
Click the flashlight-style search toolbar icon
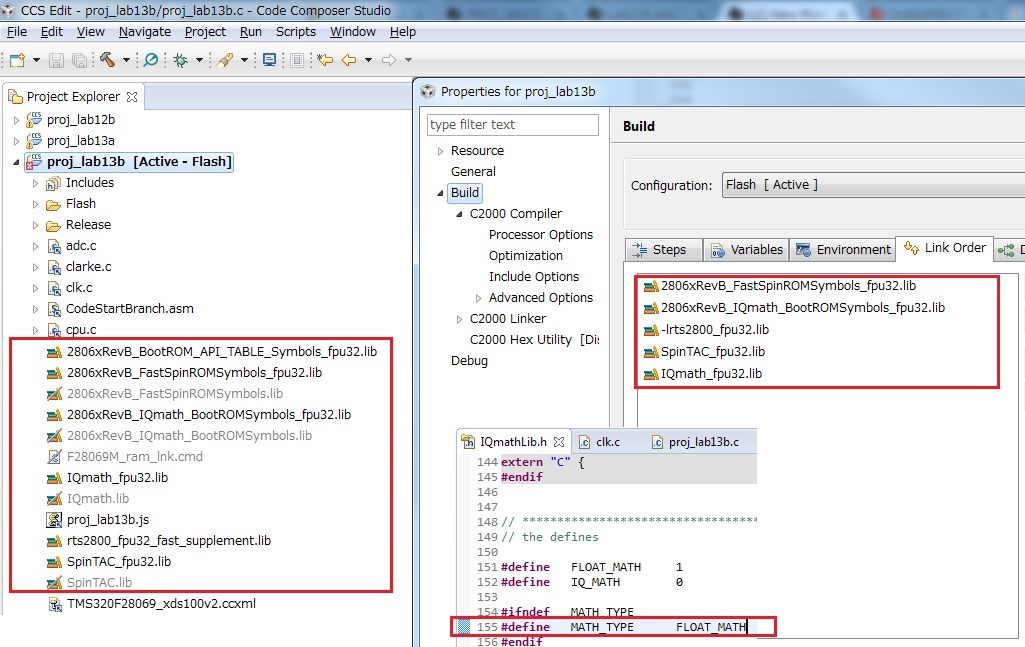click(226, 60)
